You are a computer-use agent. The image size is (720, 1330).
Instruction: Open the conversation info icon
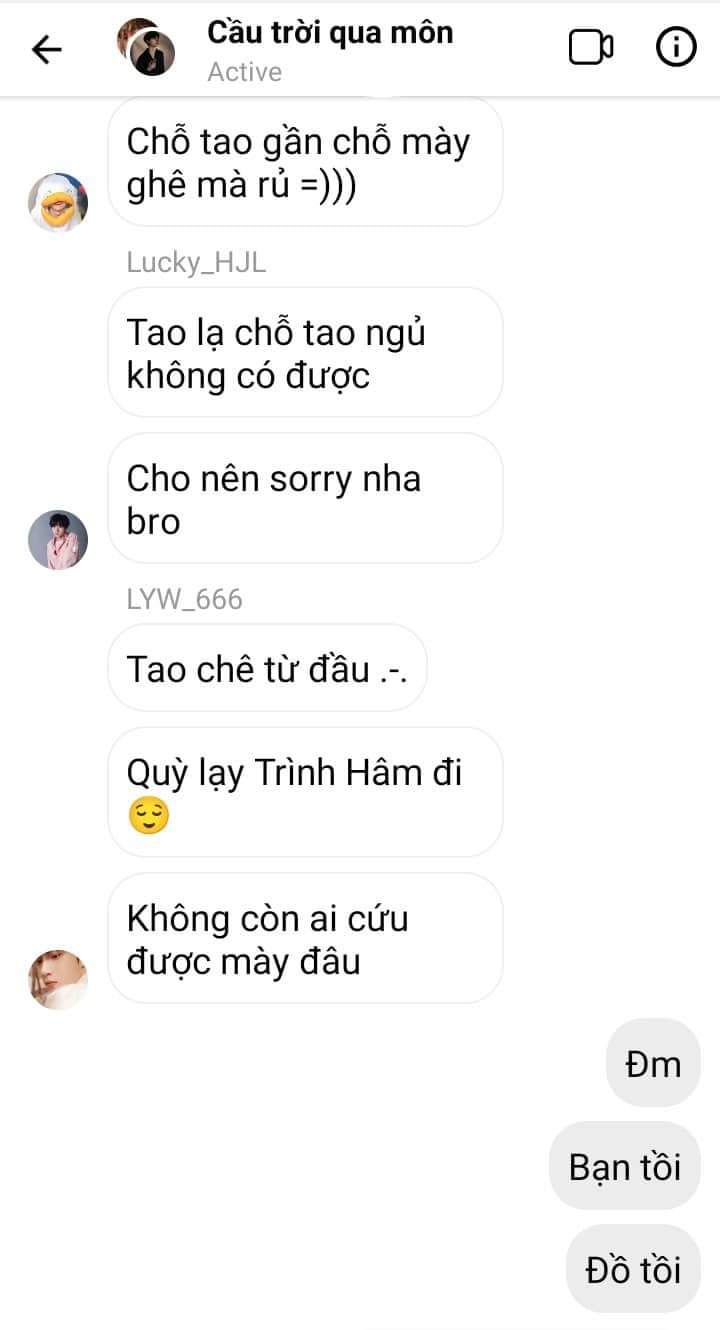pos(676,47)
